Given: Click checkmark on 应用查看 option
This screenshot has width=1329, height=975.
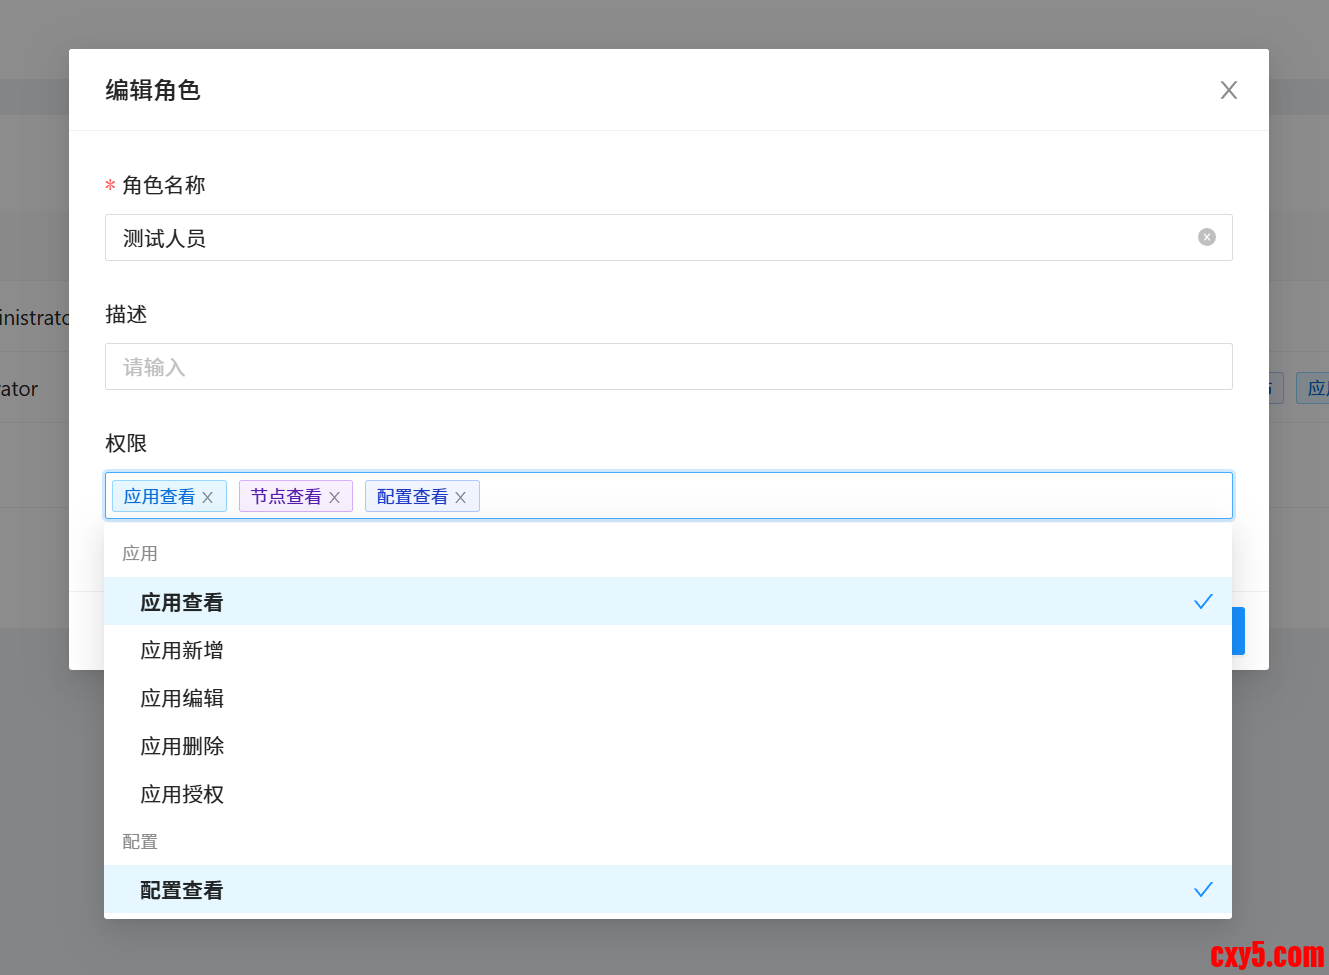Looking at the screenshot, I should pyautogui.click(x=1202, y=601).
